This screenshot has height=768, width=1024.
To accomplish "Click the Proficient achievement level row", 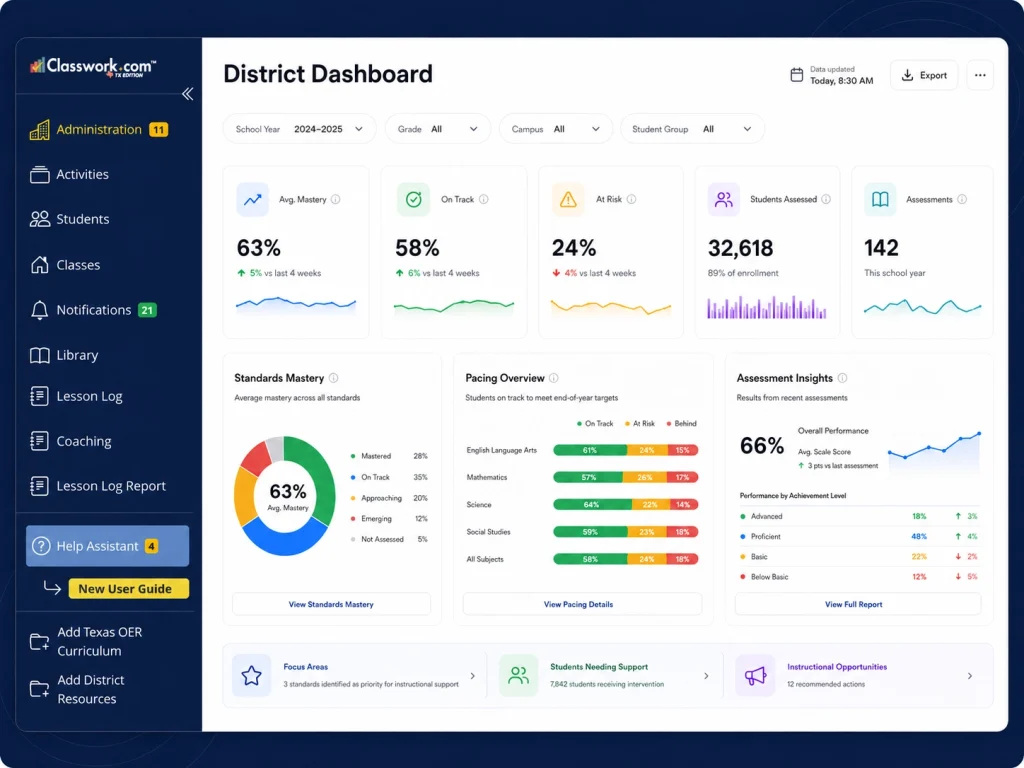I will [x=859, y=536].
